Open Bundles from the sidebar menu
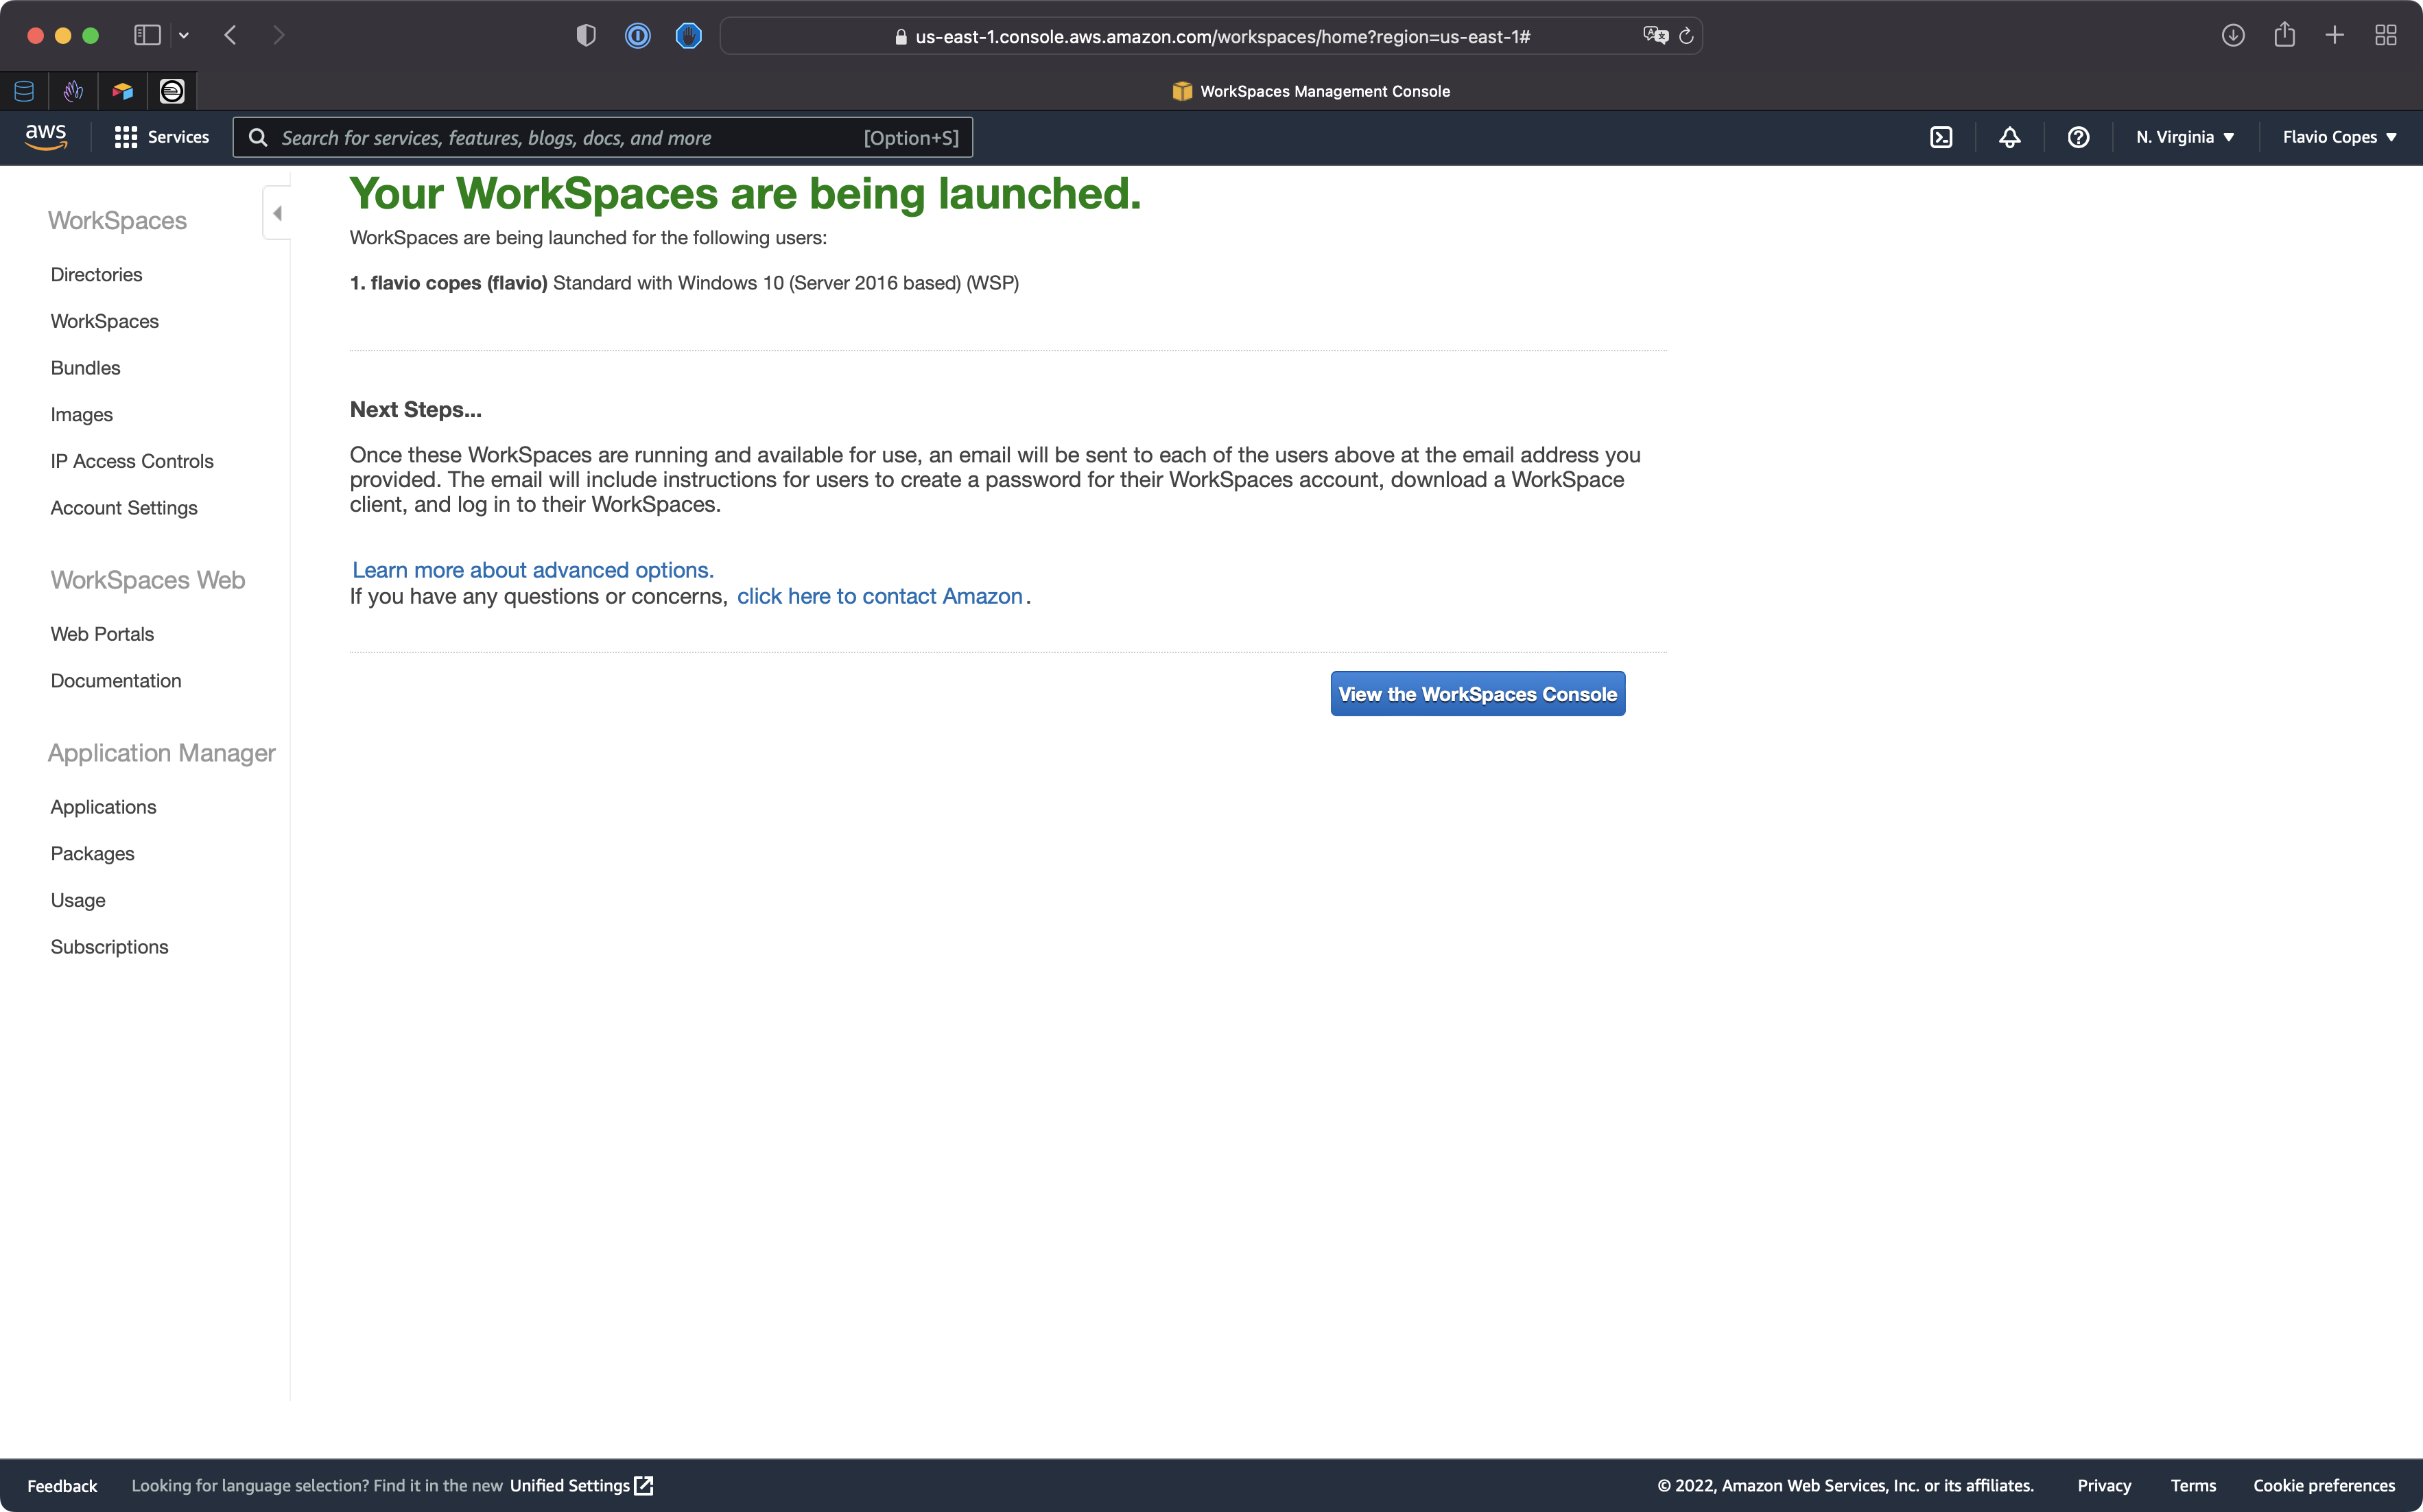 click(85, 368)
